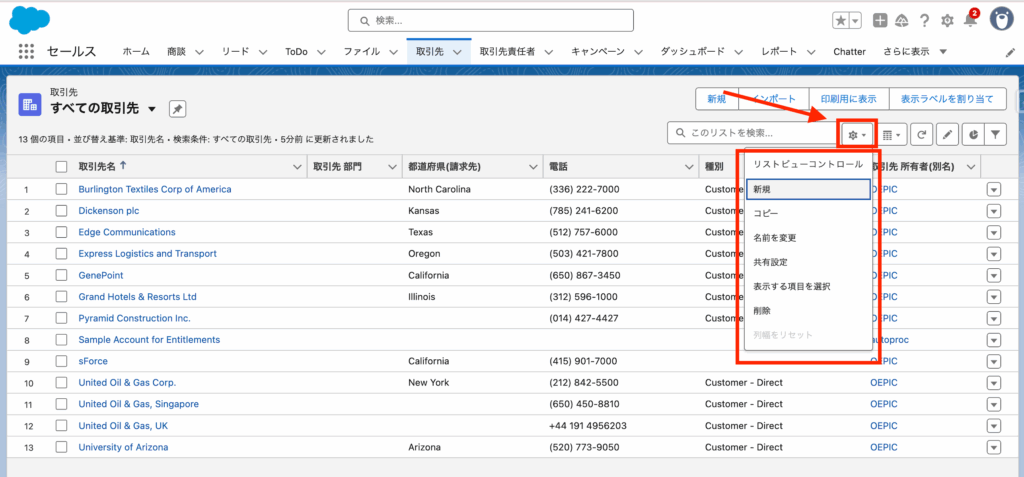Open the リード tab dropdown chevron

(x=263, y=52)
